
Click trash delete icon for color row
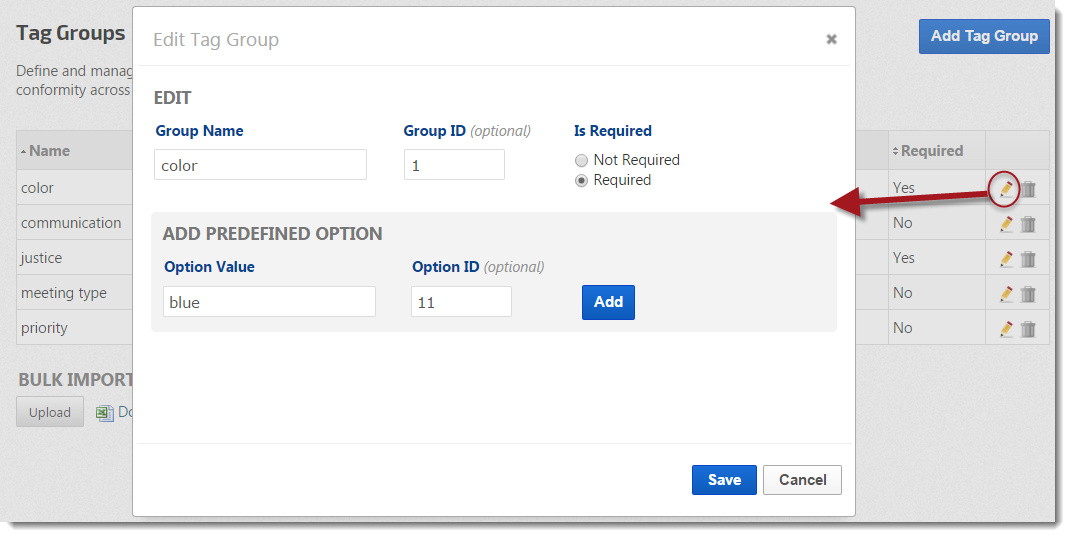(1028, 188)
